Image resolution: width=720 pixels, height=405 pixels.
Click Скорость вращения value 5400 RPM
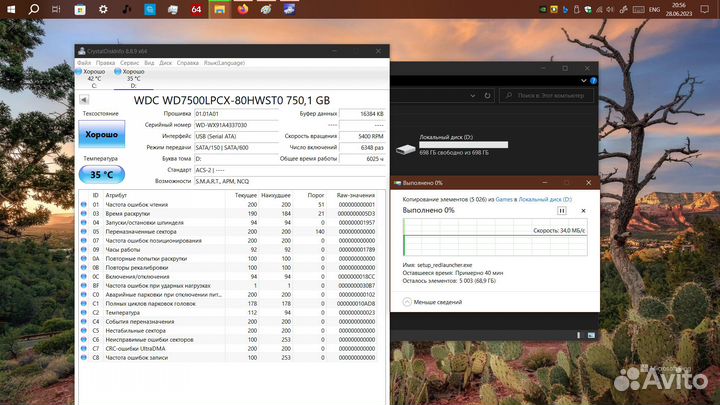point(362,136)
